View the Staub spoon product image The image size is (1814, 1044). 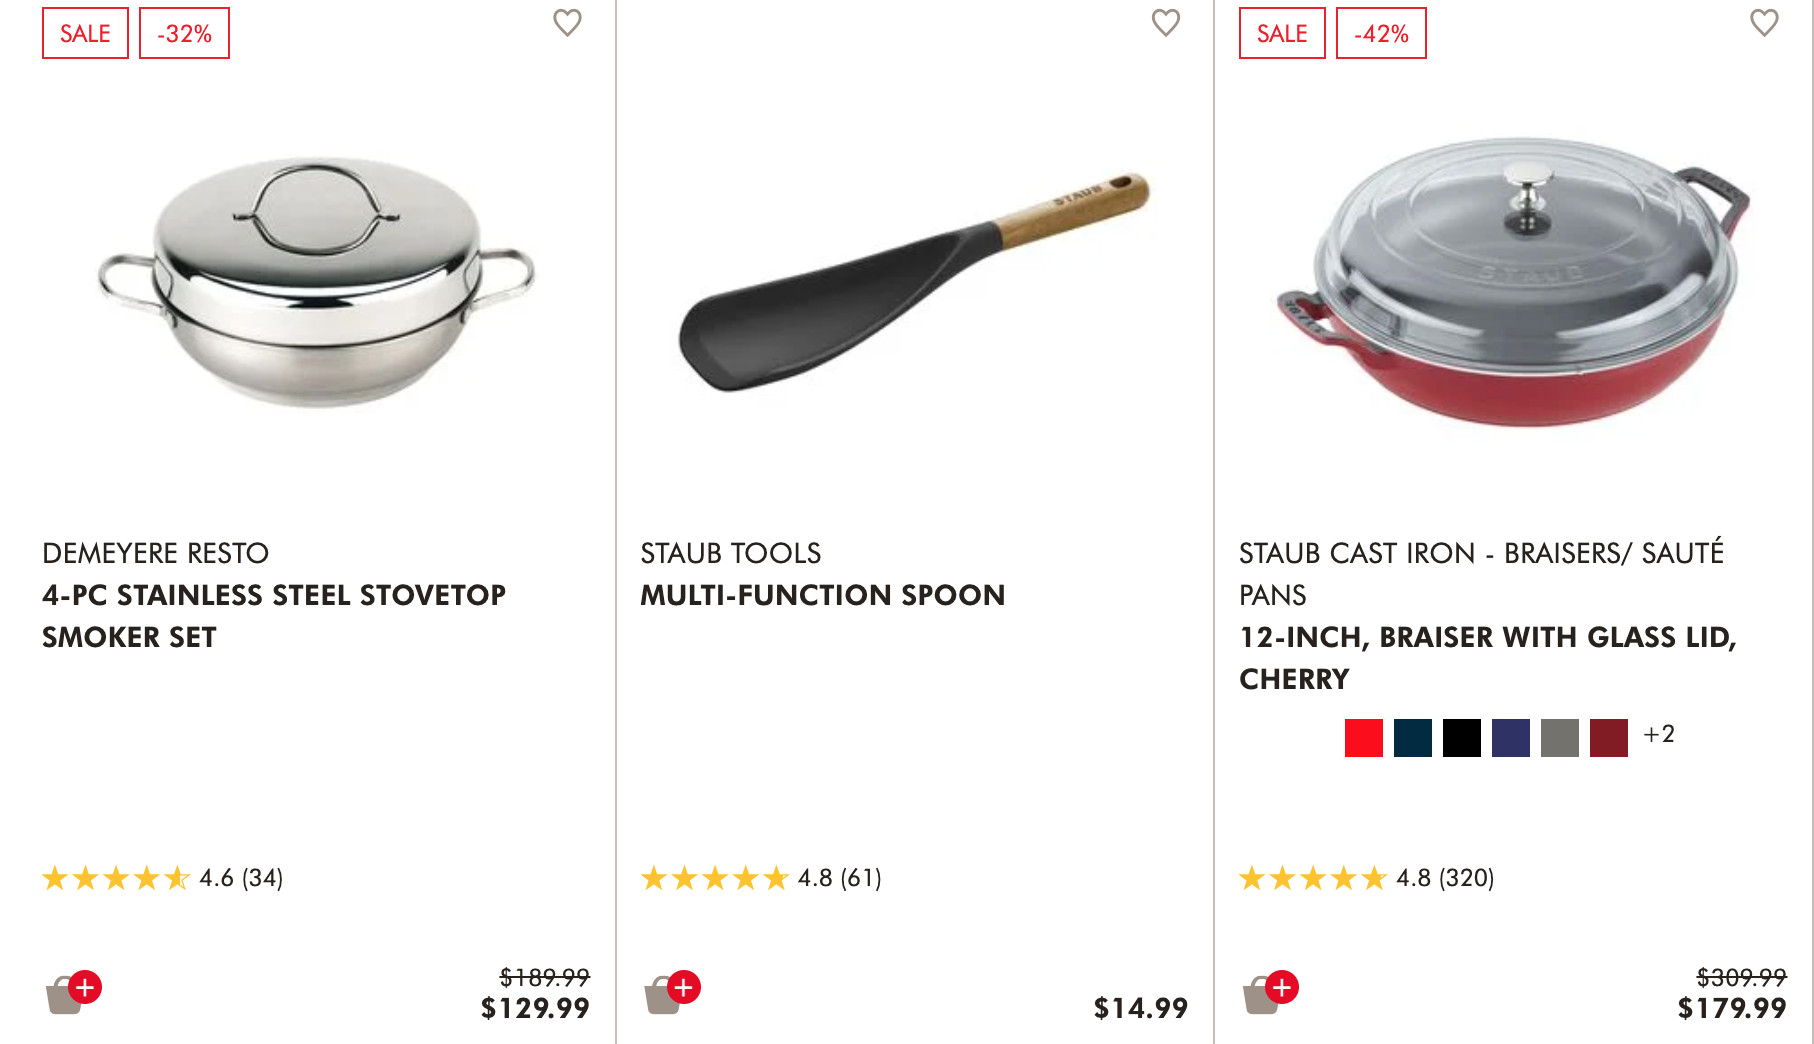914,280
